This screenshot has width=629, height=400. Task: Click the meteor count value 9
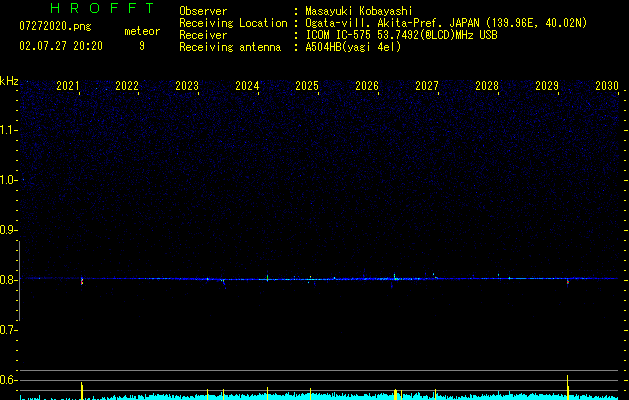point(142,46)
